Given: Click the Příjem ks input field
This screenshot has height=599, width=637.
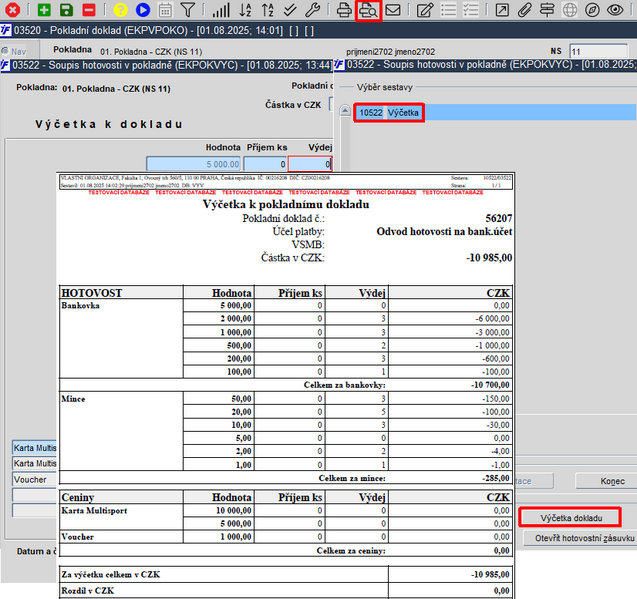Looking at the screenshot, I should (x=266, y=164).
